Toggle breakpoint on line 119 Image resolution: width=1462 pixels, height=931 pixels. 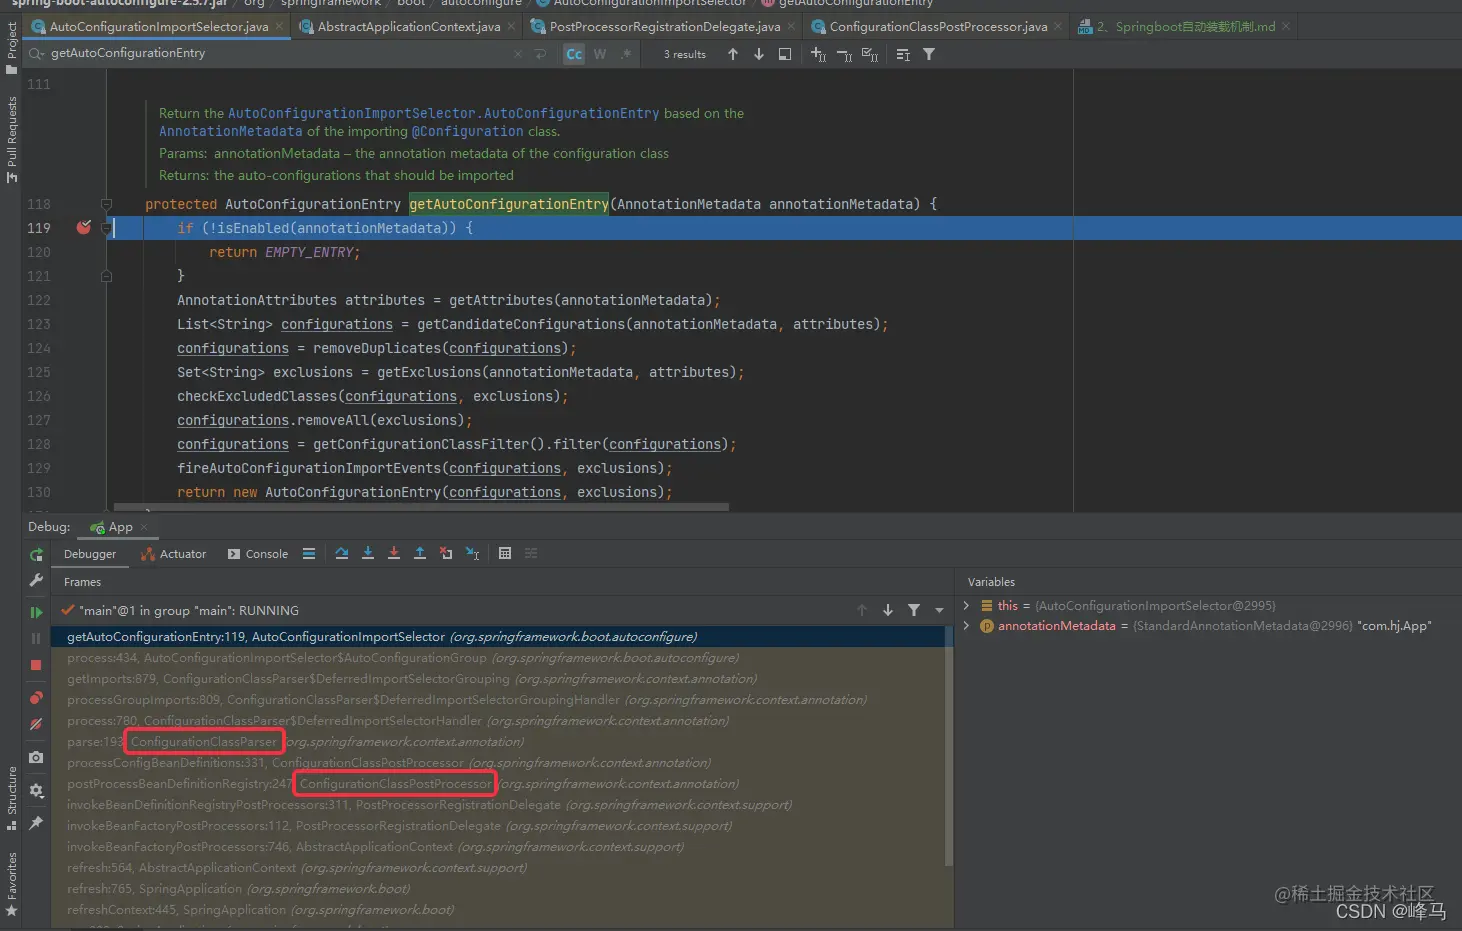pos(84,227)
